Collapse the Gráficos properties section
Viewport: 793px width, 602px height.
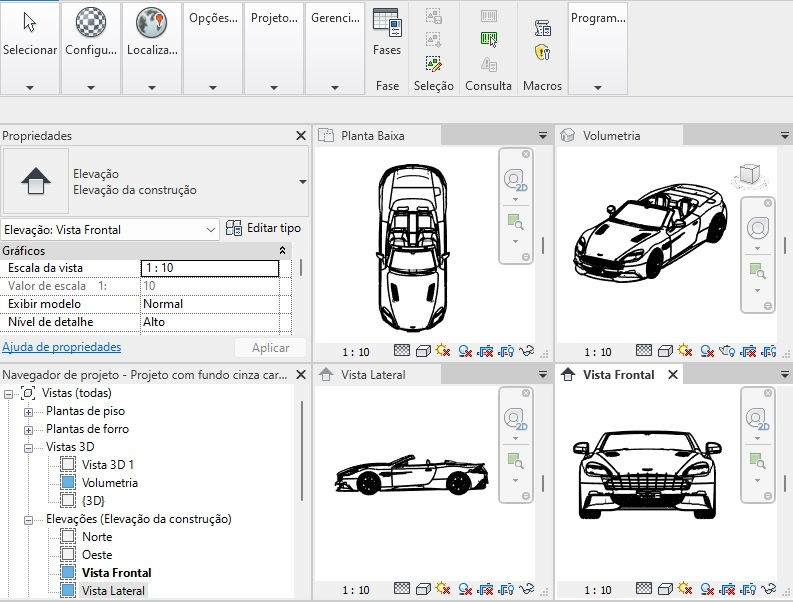click(x=282, y=250)
